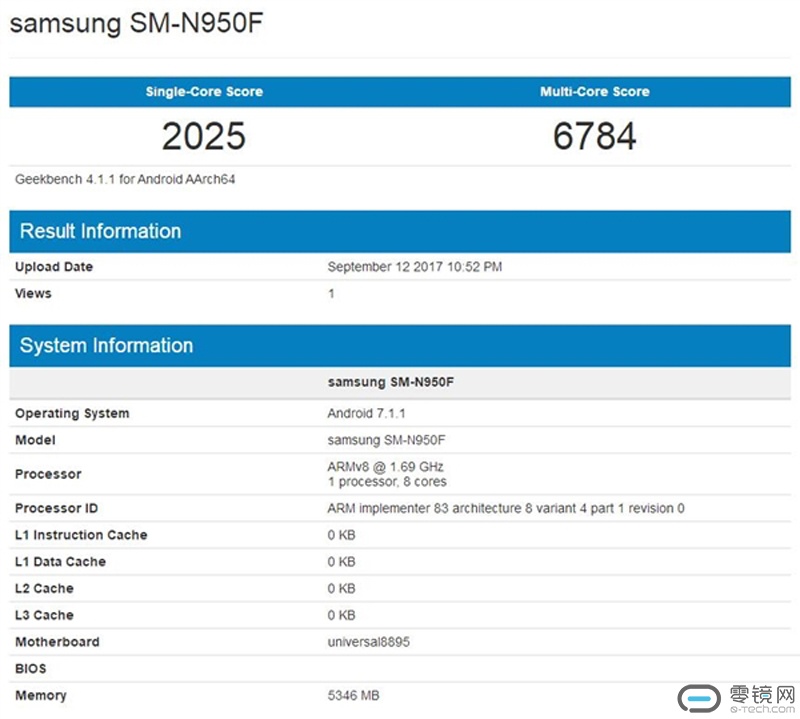This screenshot has height=719, width=800.
Task: Click the Operating System label
Action: tap(72, 413)
